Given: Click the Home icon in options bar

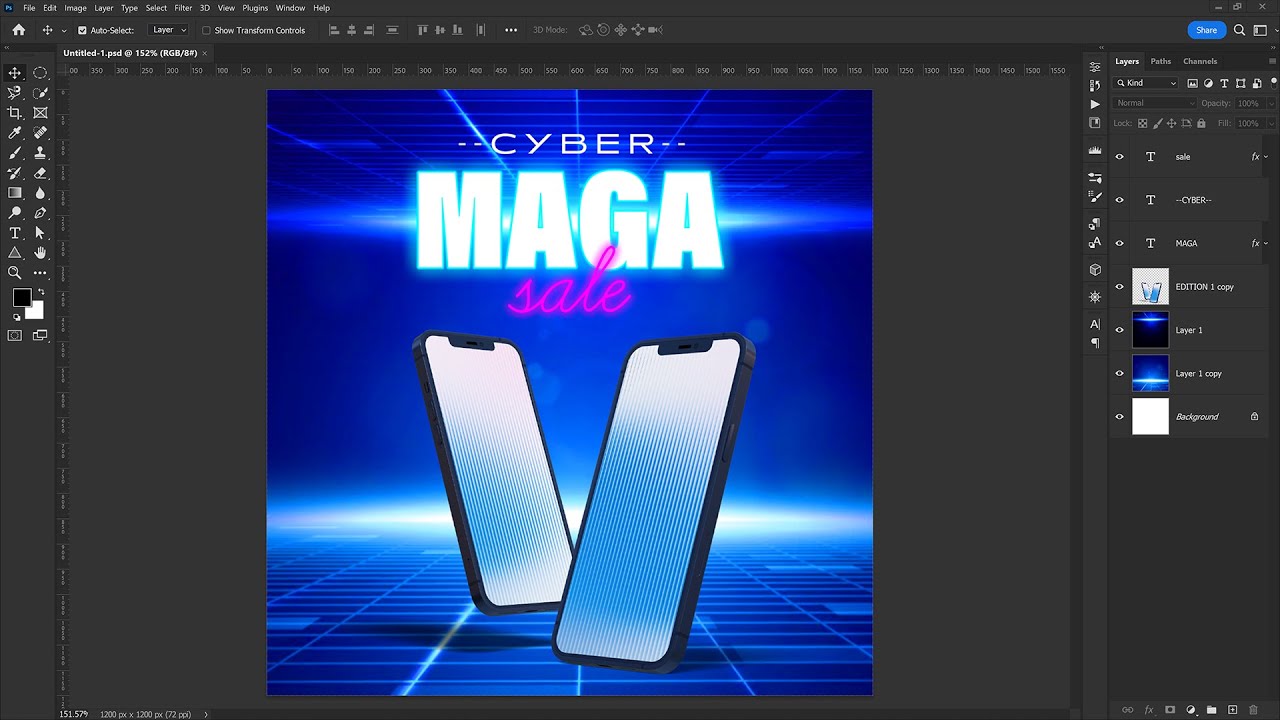Looking at the screenshot, I should tap(18, 30).
